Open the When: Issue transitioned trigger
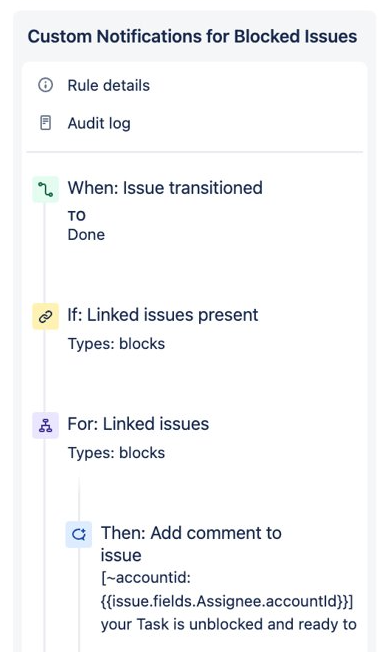 [x=165, y=188]
